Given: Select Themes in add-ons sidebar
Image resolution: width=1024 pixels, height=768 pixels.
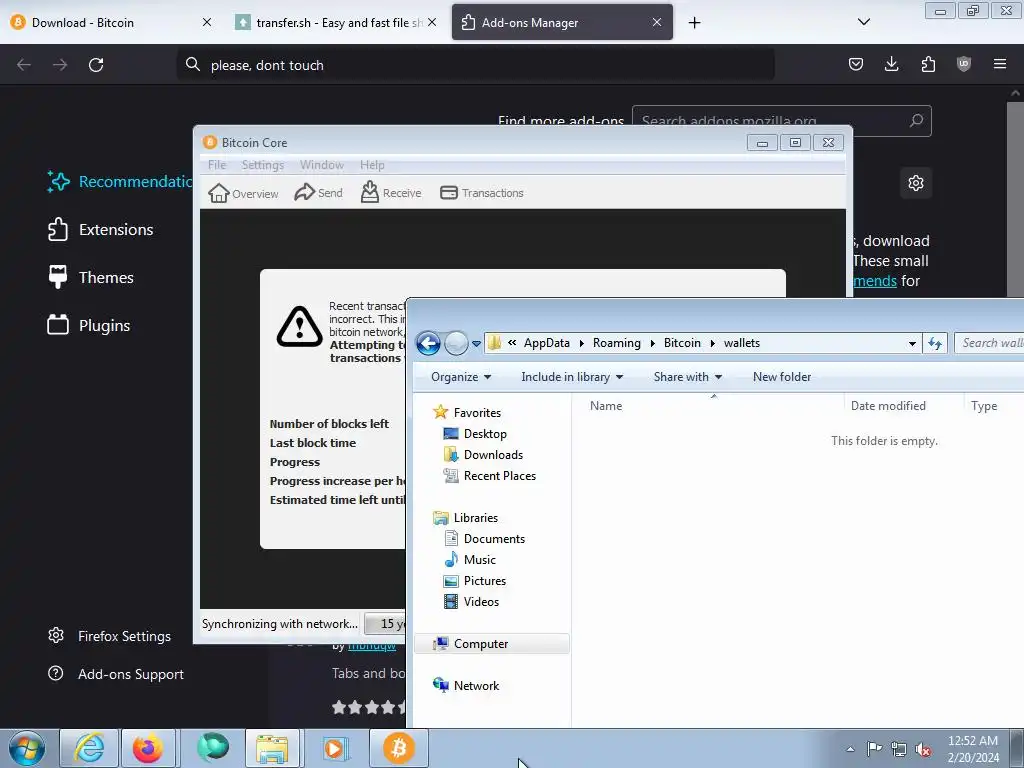Looking at the screenshot, I should click(91, 278).
